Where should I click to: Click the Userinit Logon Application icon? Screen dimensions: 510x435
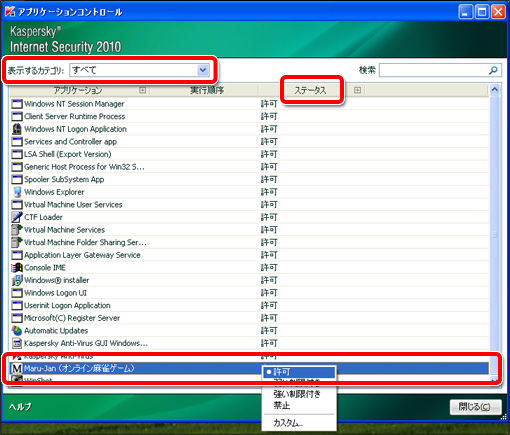17,306
